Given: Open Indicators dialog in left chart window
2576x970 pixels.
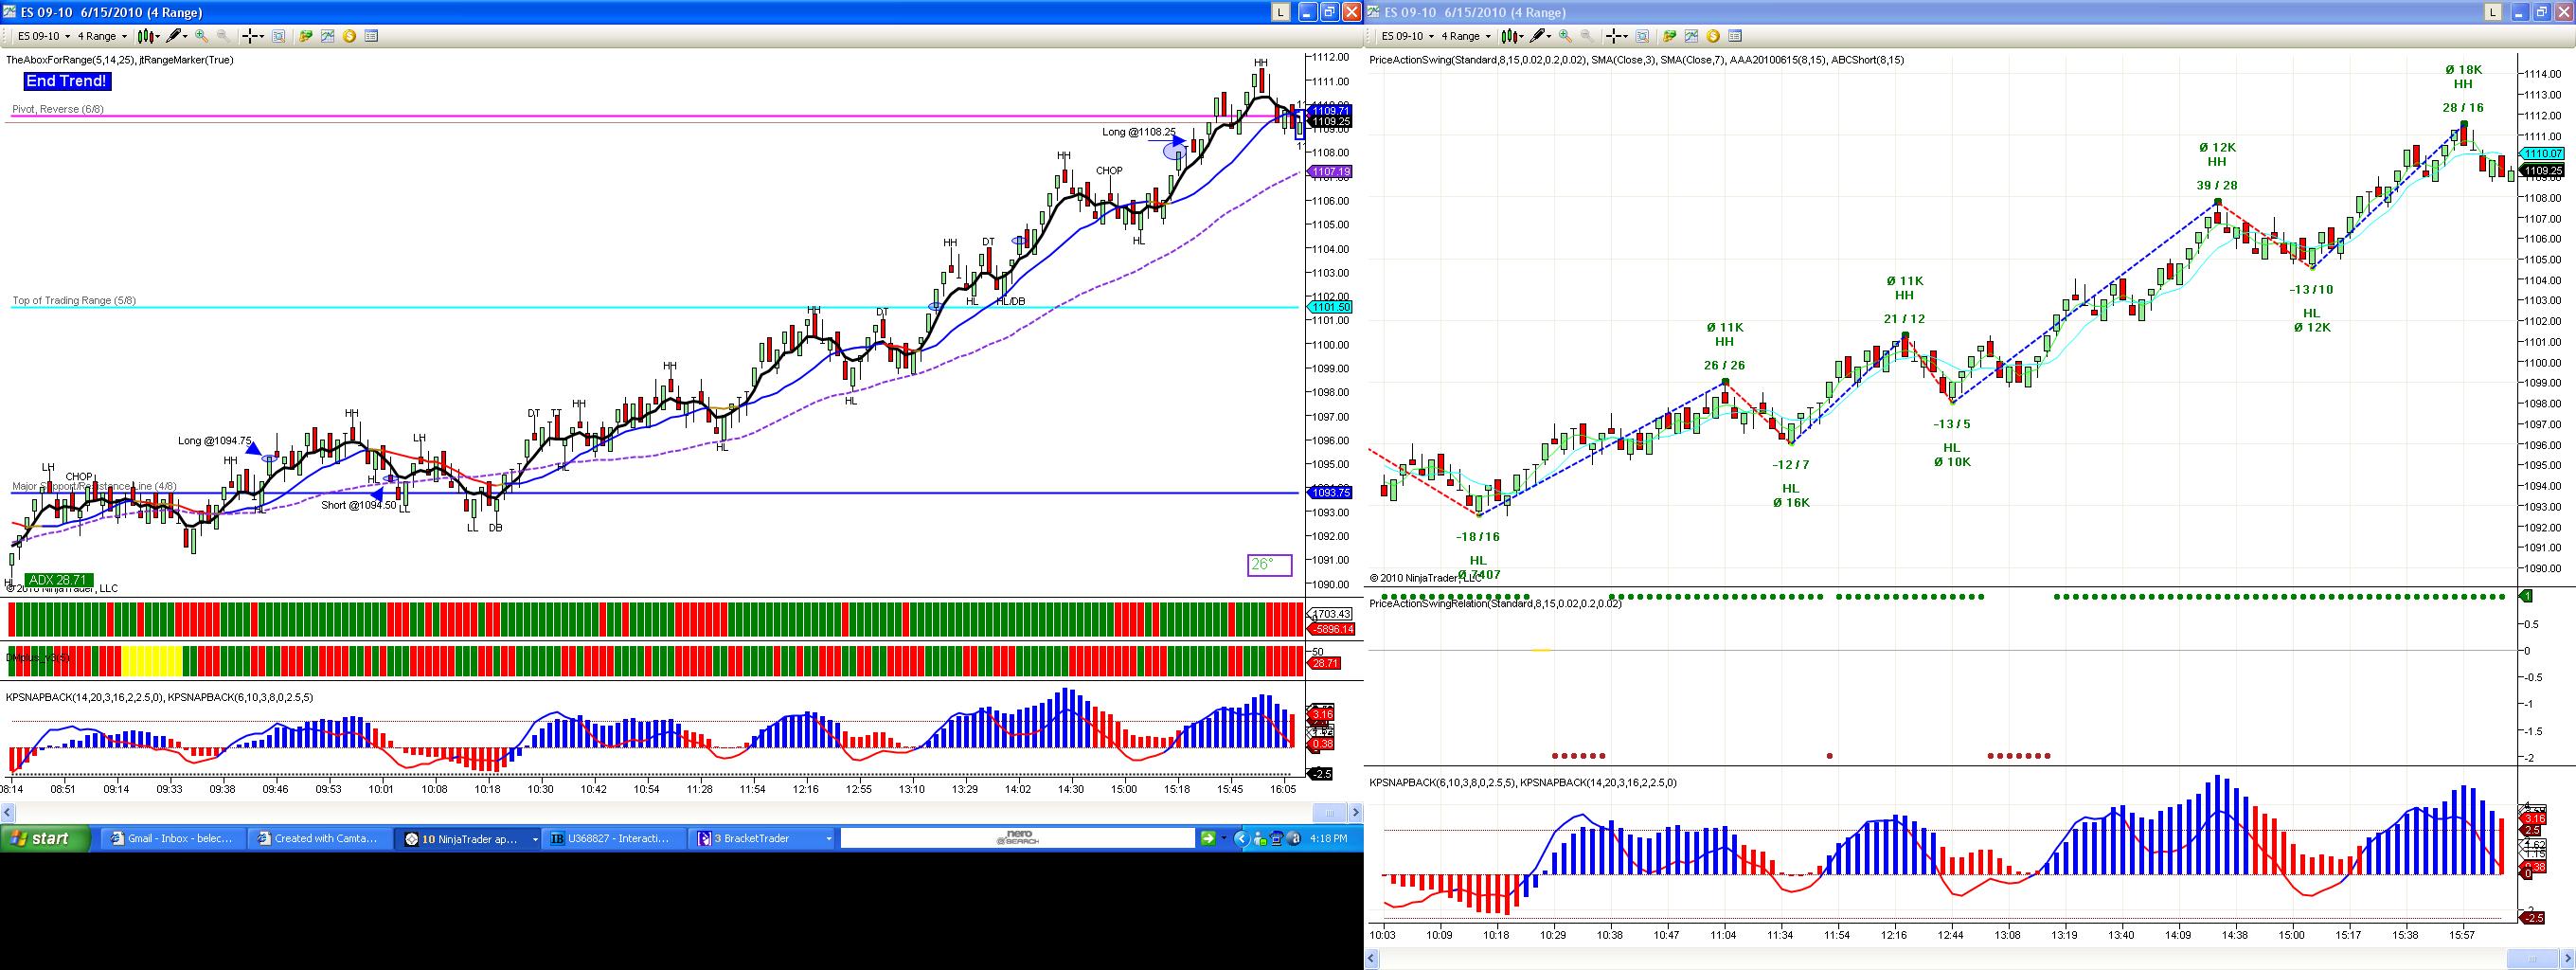Looking at the screenshot, I should pyautogui.click(x=327, y=36).
